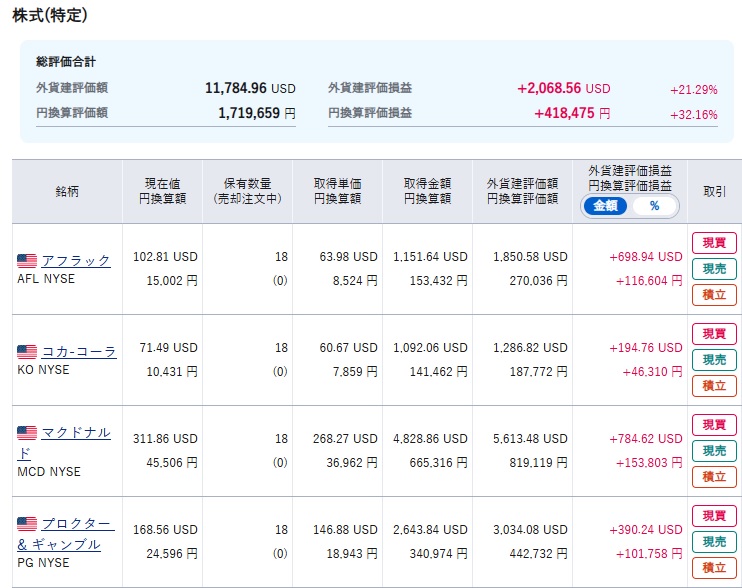Select PG acquisition amount 2,643.84 USD
The width and height of the screenshot is (742, 588).
[430, 529]
